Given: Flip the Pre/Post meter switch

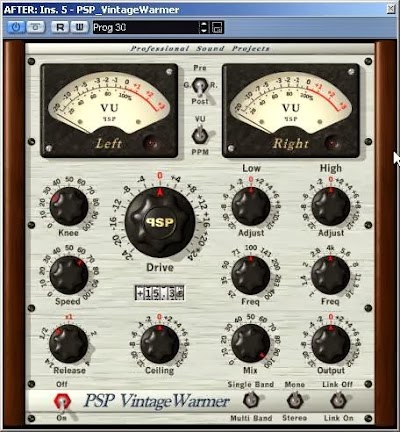Looking at the screenshot, I should click(x=200, y=86).
